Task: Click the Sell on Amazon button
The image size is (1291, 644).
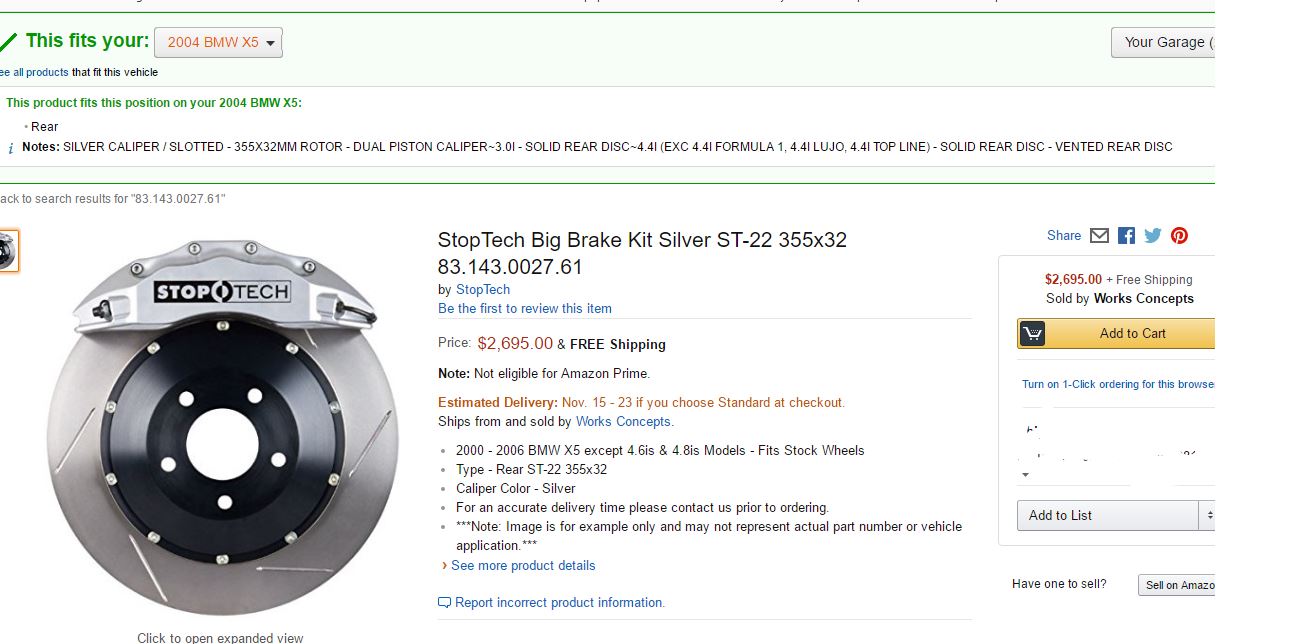Action: [x=1177, y=586]
